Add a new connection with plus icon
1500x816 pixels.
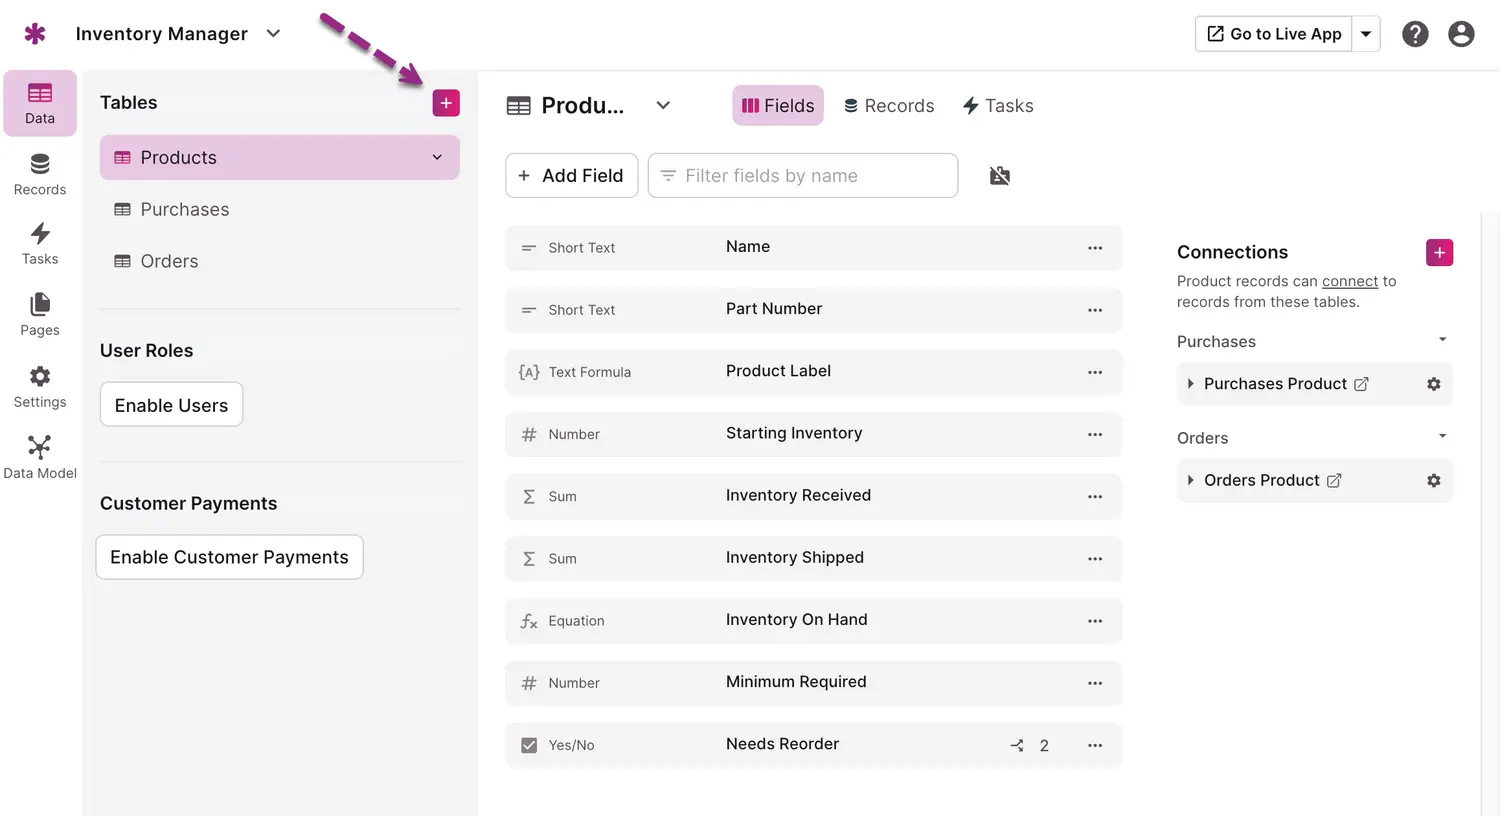(x=1439, y=253)
